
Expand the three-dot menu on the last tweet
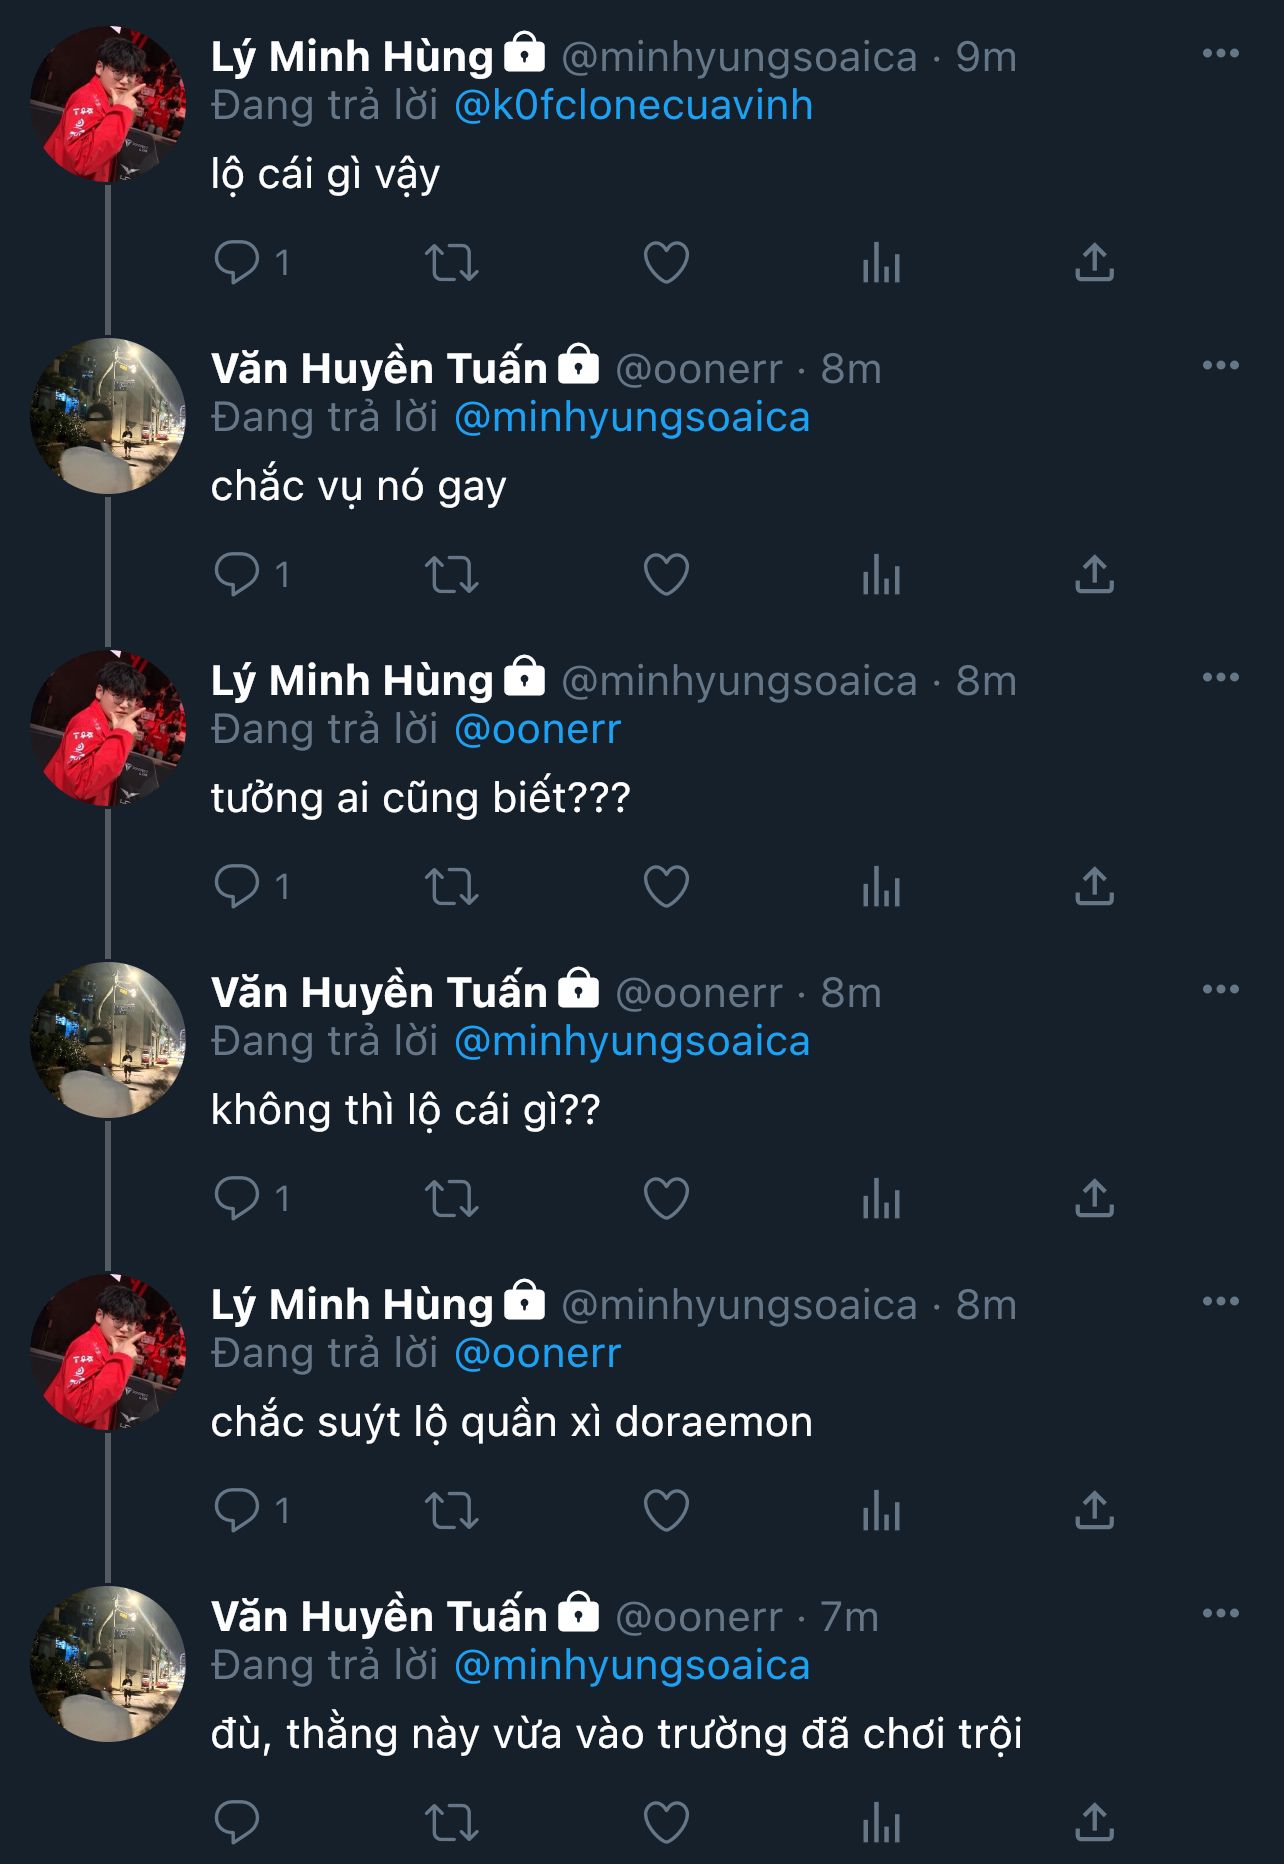(x=1220, y=1613)
